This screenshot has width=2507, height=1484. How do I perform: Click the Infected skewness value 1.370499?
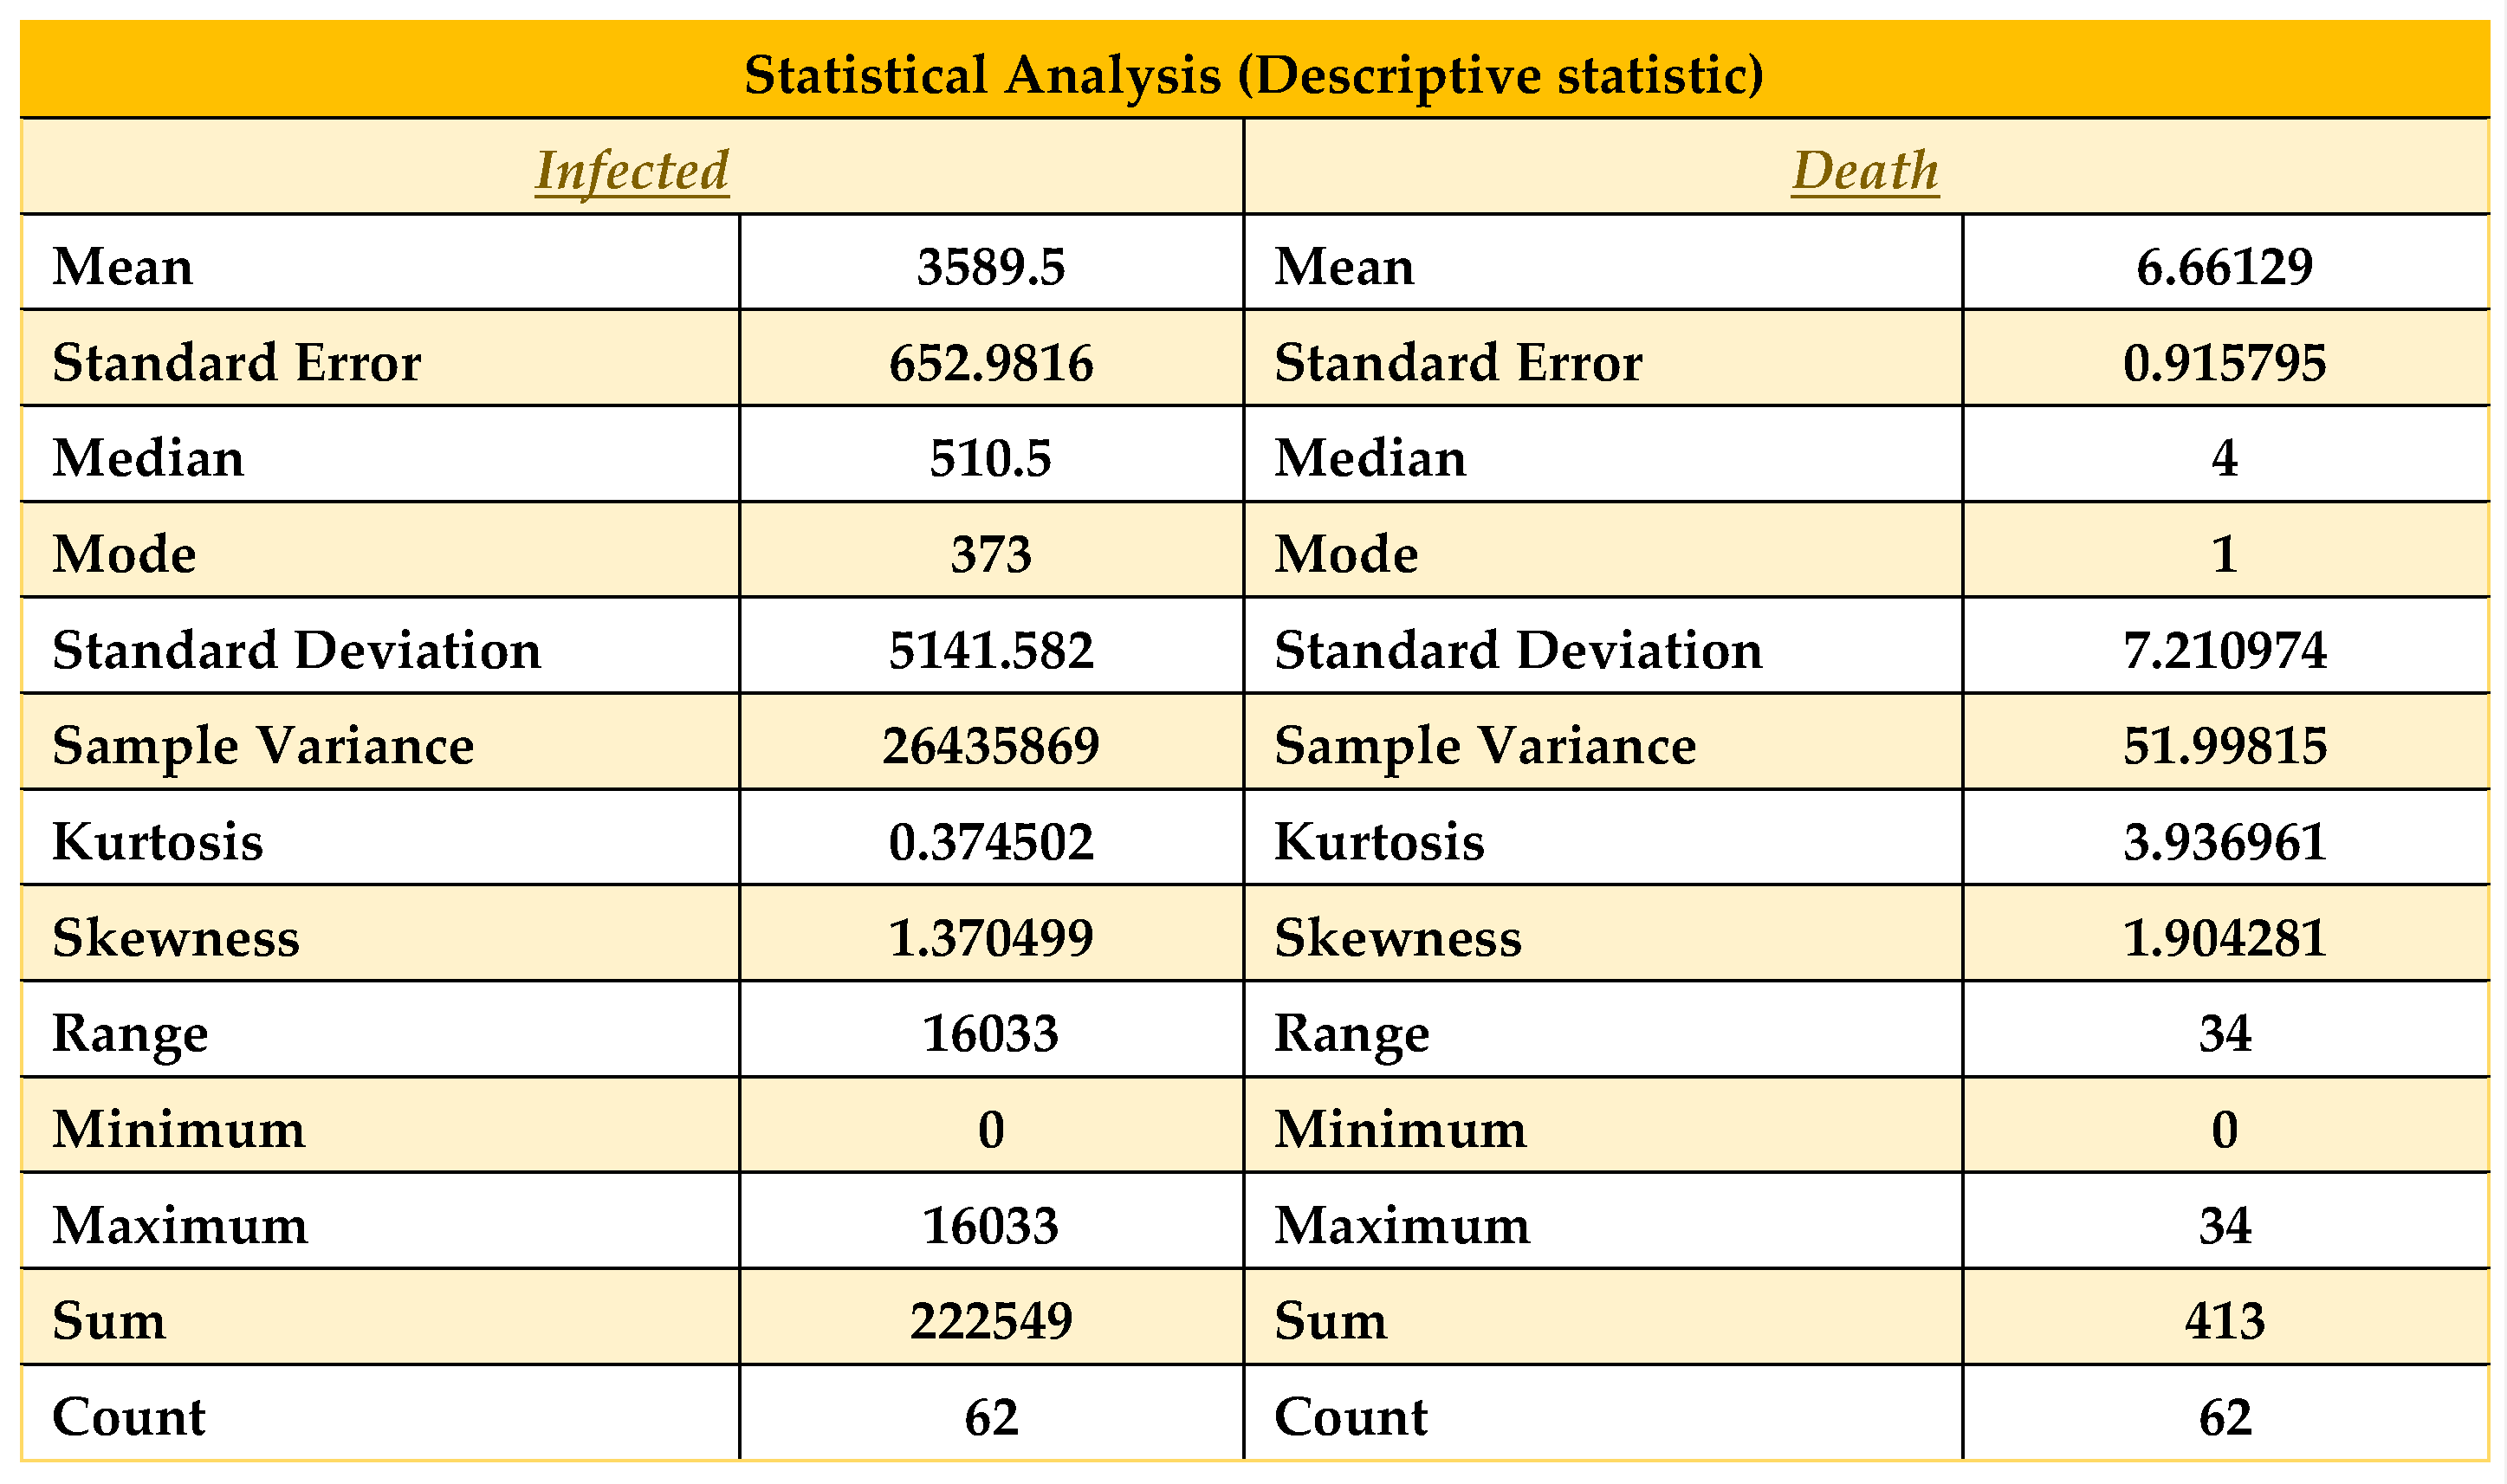tap(991, 938)
